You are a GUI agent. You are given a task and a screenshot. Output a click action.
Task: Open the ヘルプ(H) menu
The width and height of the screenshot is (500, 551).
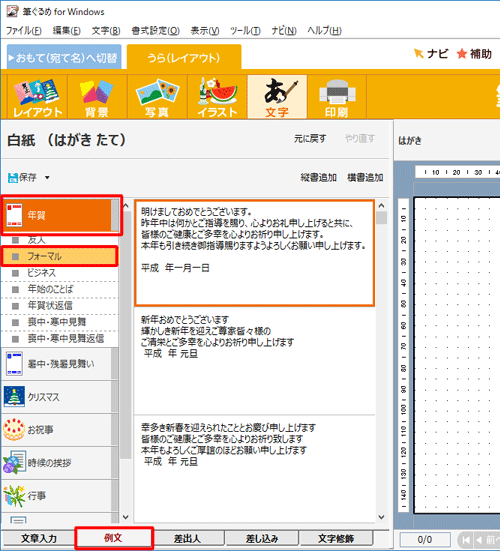point(324,31)
